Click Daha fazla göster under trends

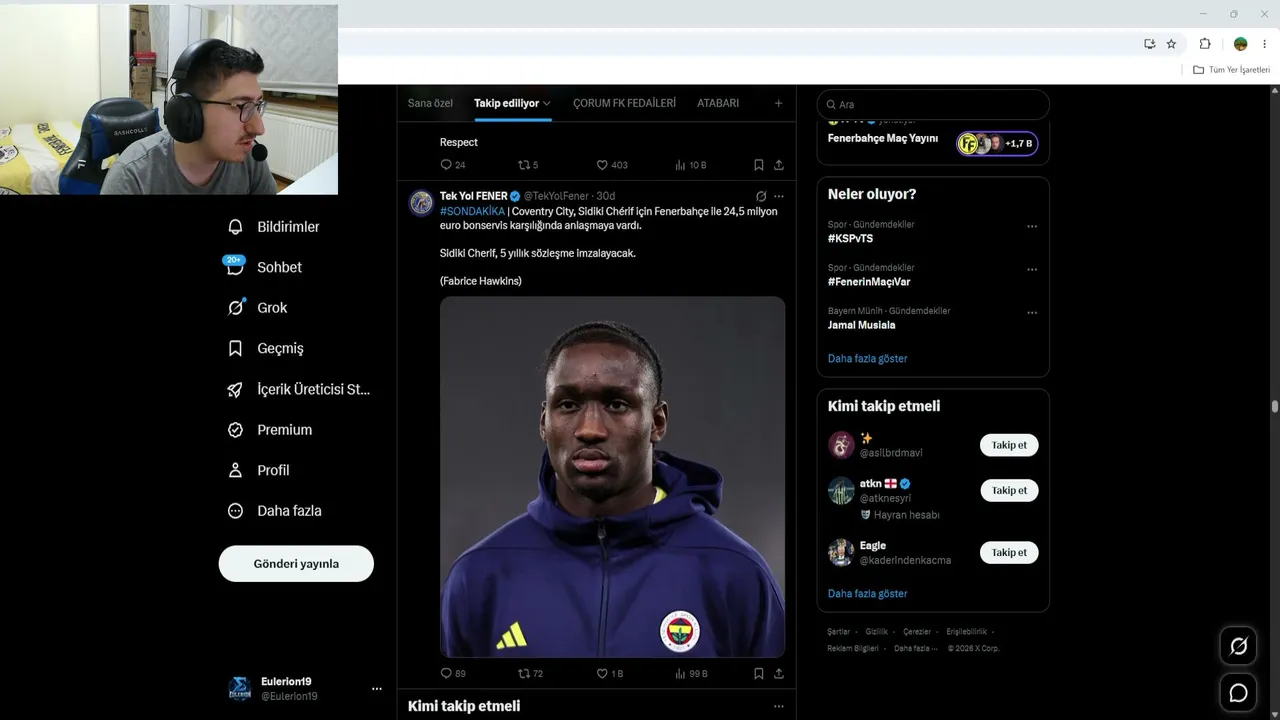pyautogui.click(x=868, y=358)
